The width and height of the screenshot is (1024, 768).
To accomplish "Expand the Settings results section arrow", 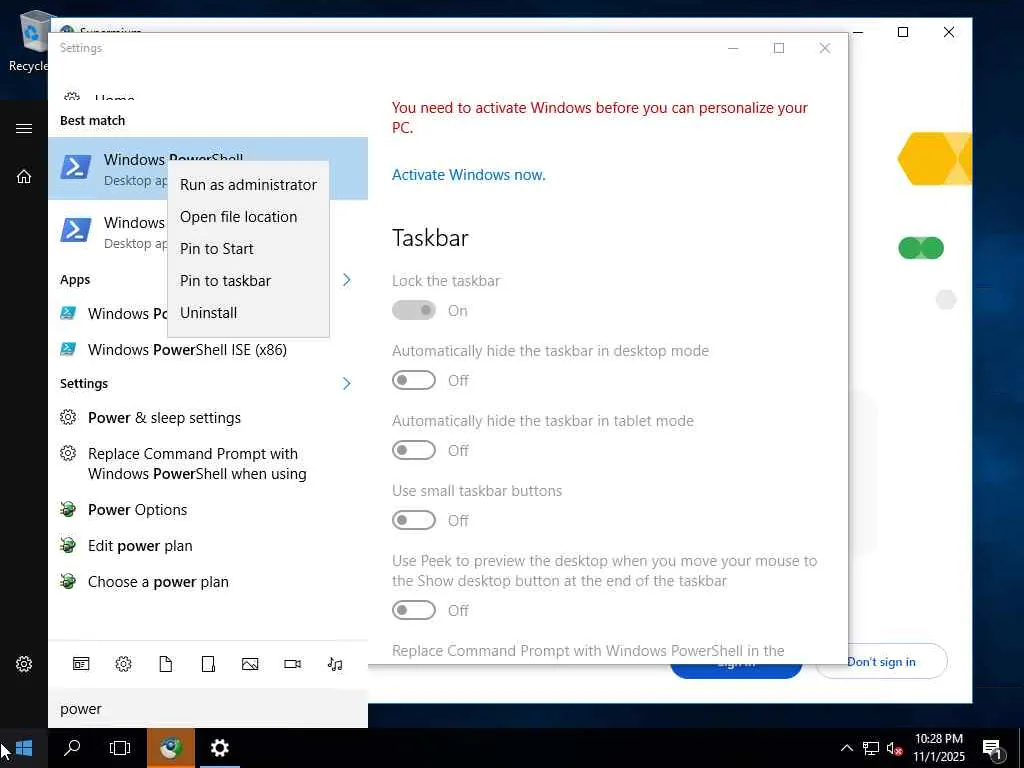I will click(347, 383).
